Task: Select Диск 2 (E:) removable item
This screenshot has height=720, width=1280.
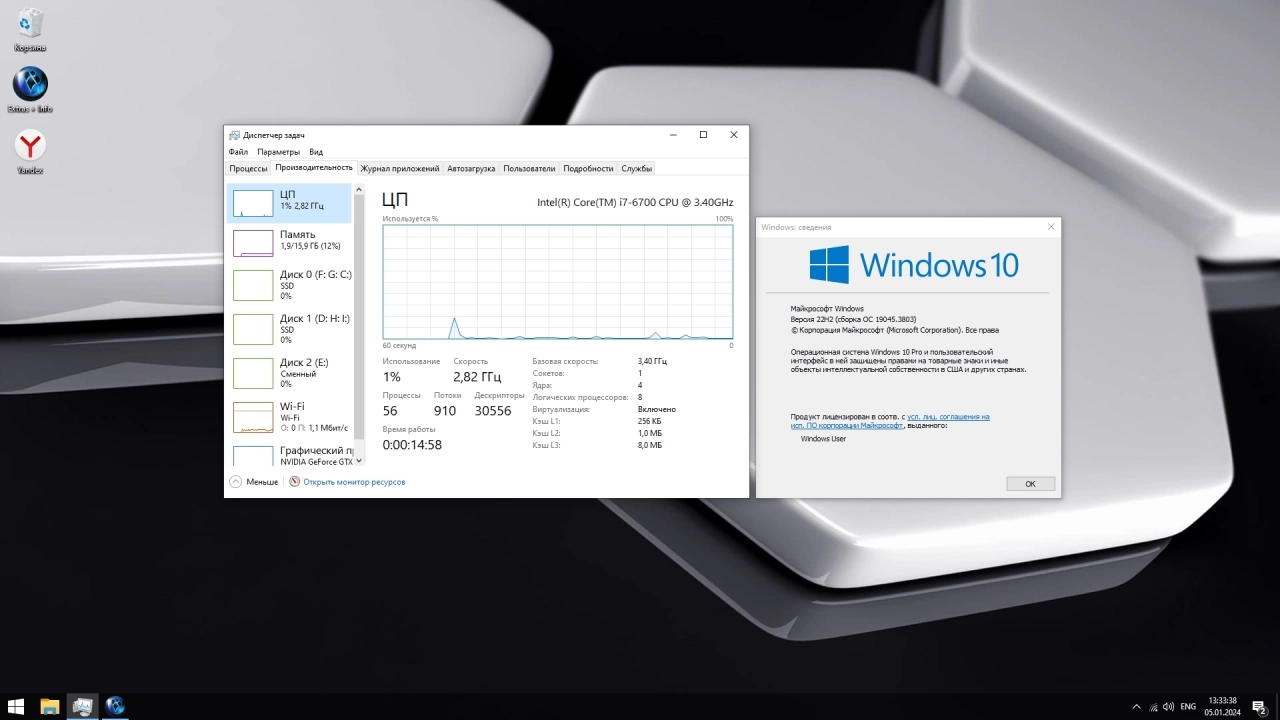Action: pyautogui.click(x=289, y=373)
